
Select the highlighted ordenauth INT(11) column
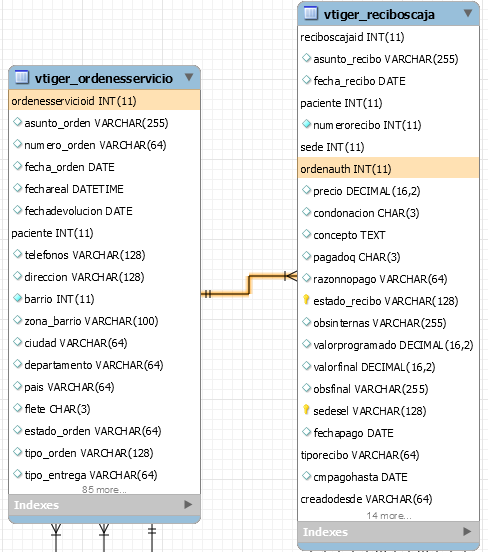pos(388,169)
